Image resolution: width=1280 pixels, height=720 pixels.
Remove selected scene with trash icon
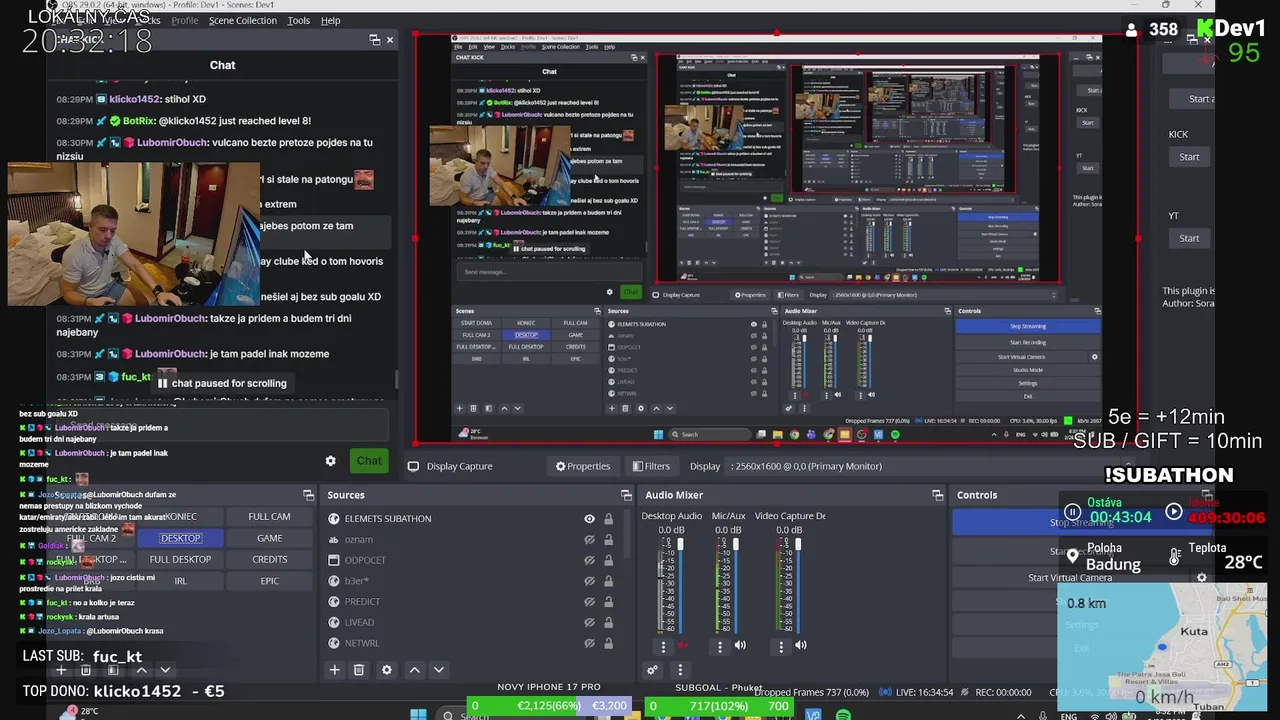pyautogui.click(x=86, y=670)
